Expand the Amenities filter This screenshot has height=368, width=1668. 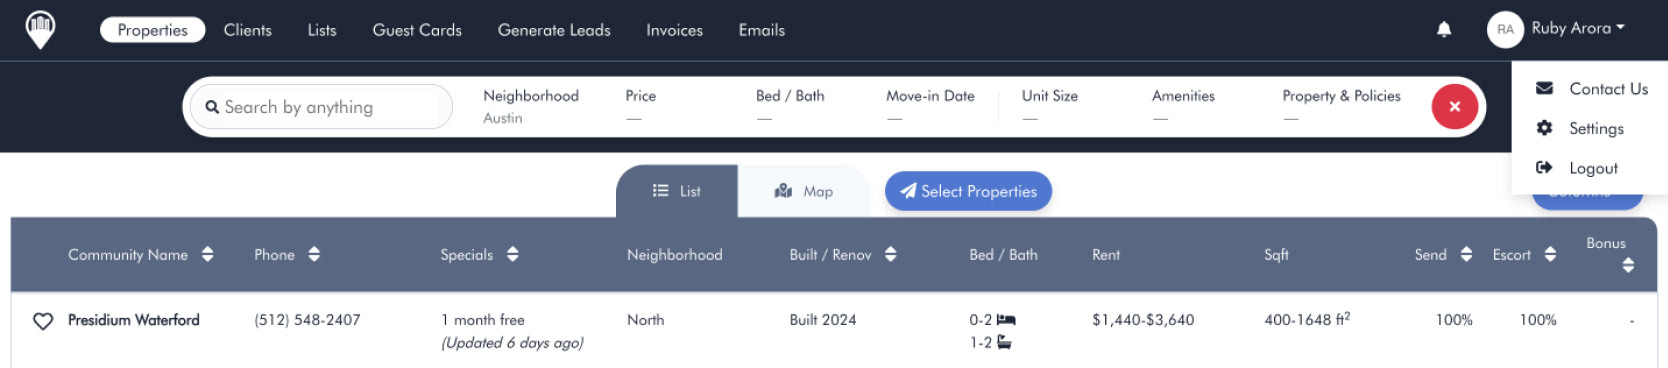pos(1183,106)
